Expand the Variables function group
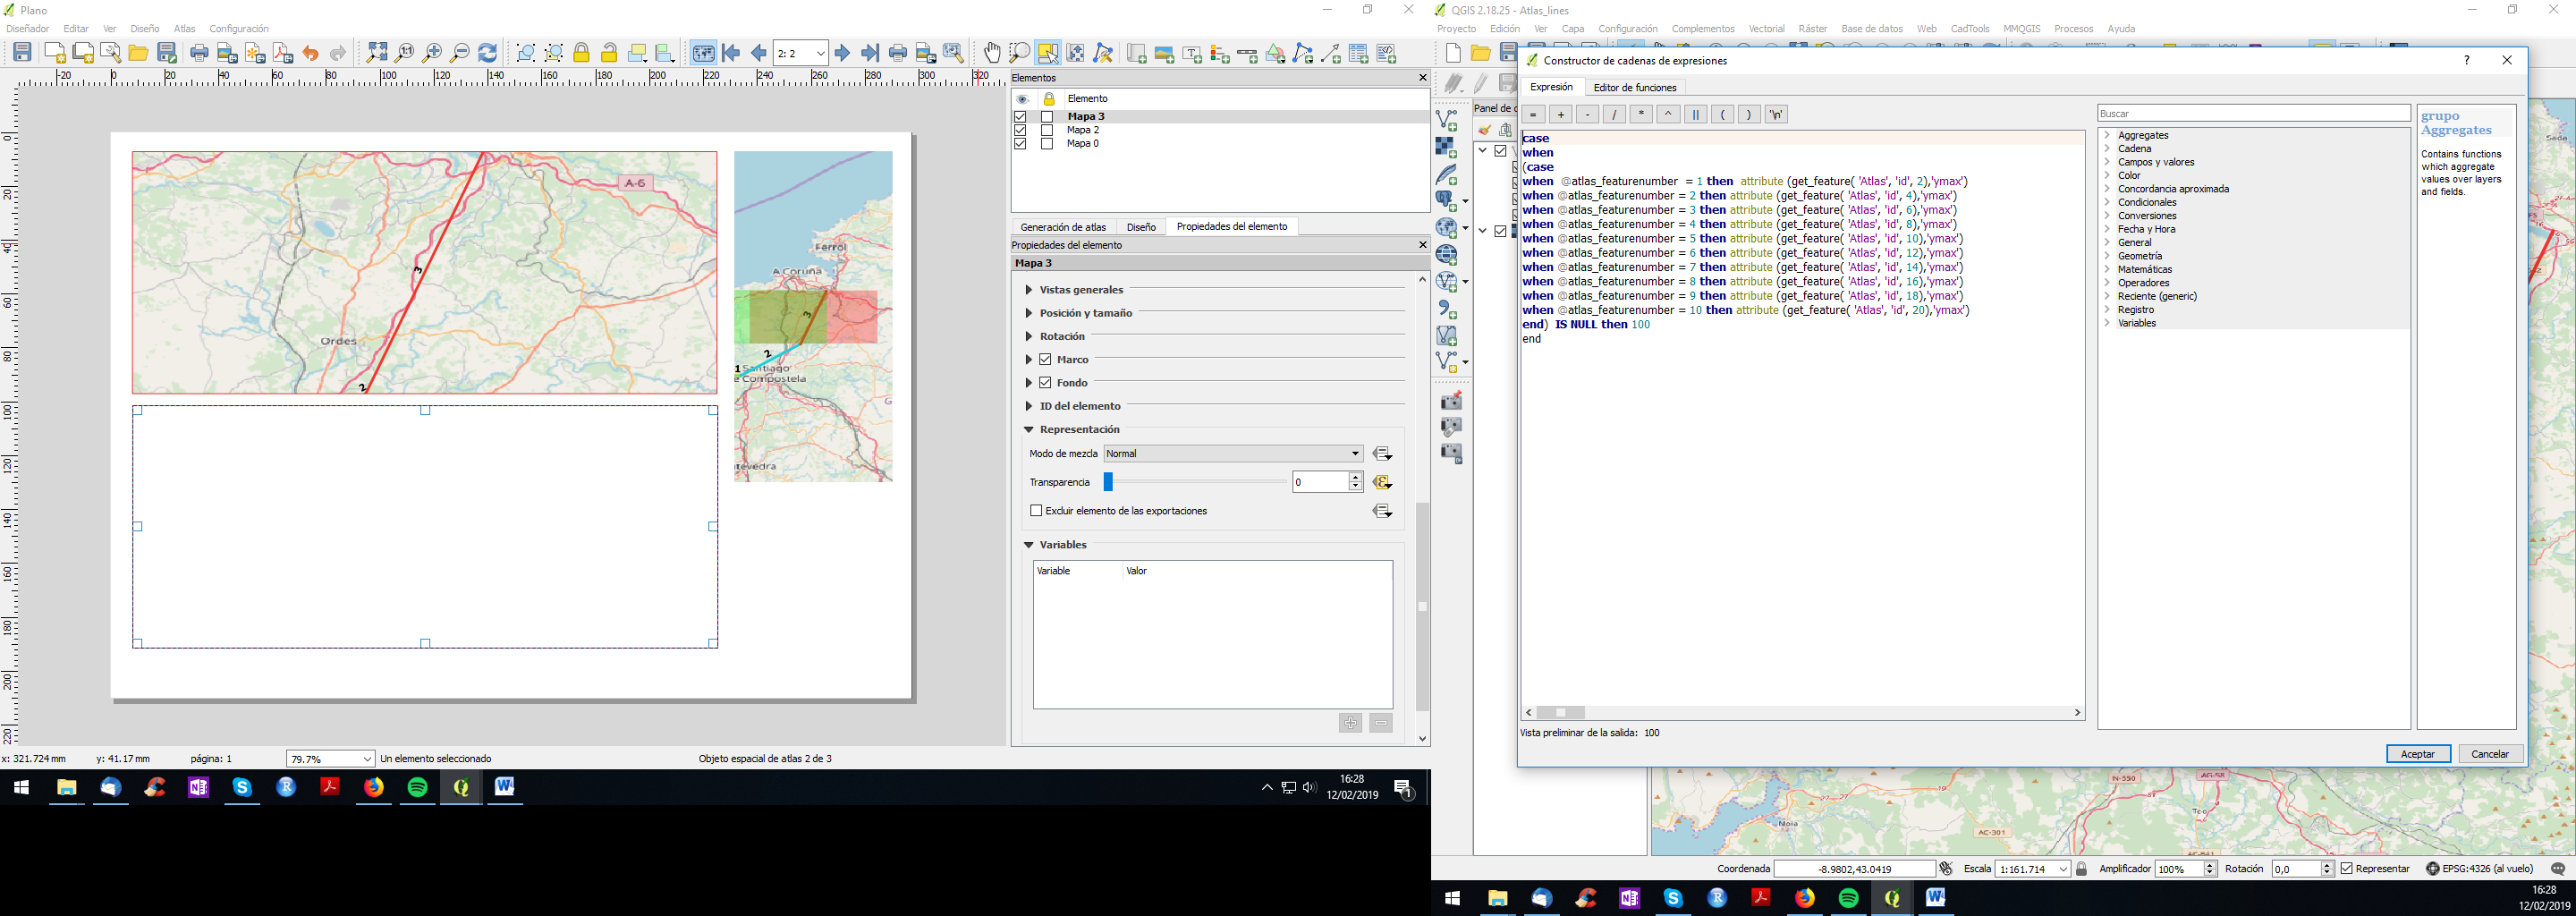 tap(2107, 323)
